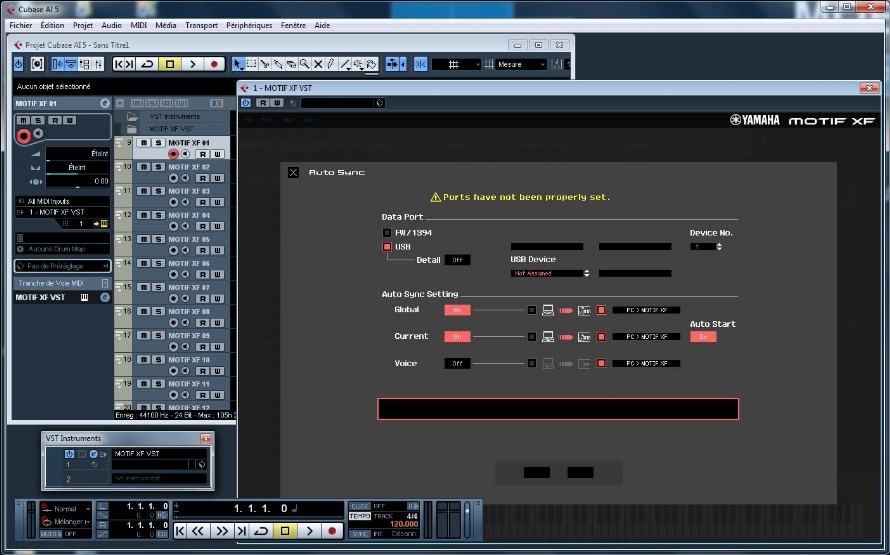Solo the MOTIF XF 02 track
The width and height of the screenshot is (890, 555).
(x=158, y=167)
